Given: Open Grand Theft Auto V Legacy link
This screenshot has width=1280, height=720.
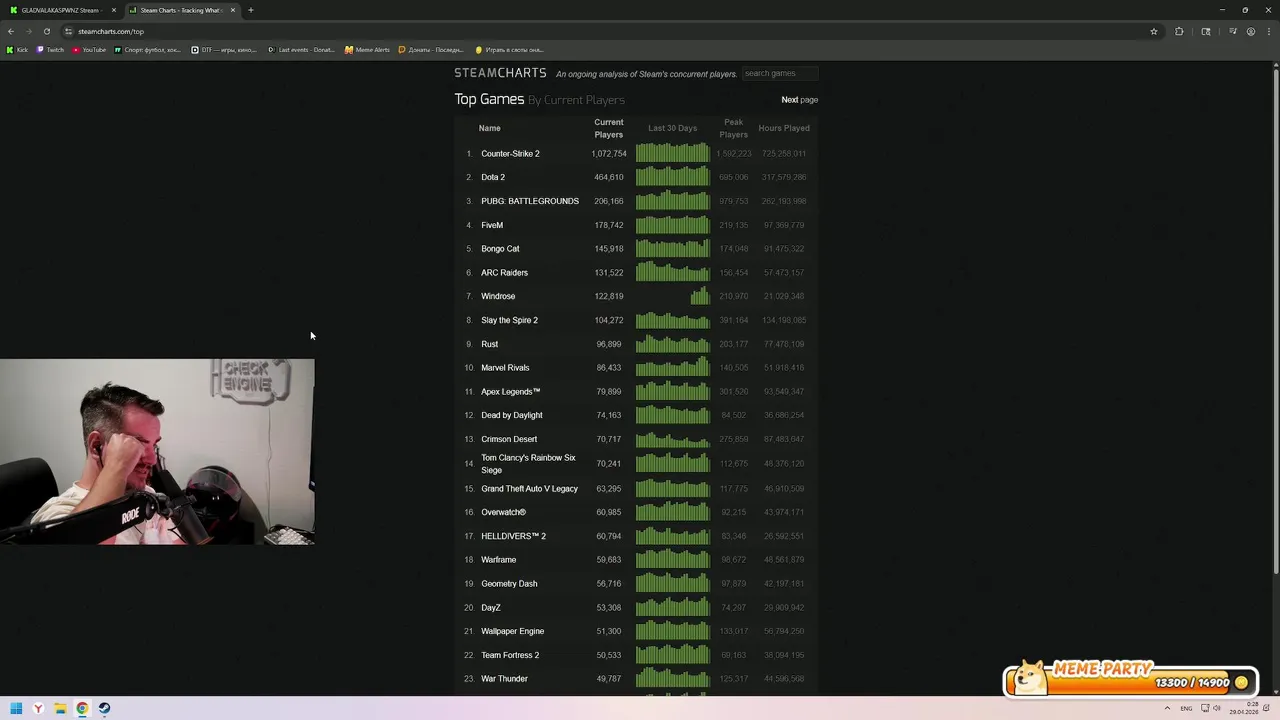Looking at the screenshot, I should point(529,489).
